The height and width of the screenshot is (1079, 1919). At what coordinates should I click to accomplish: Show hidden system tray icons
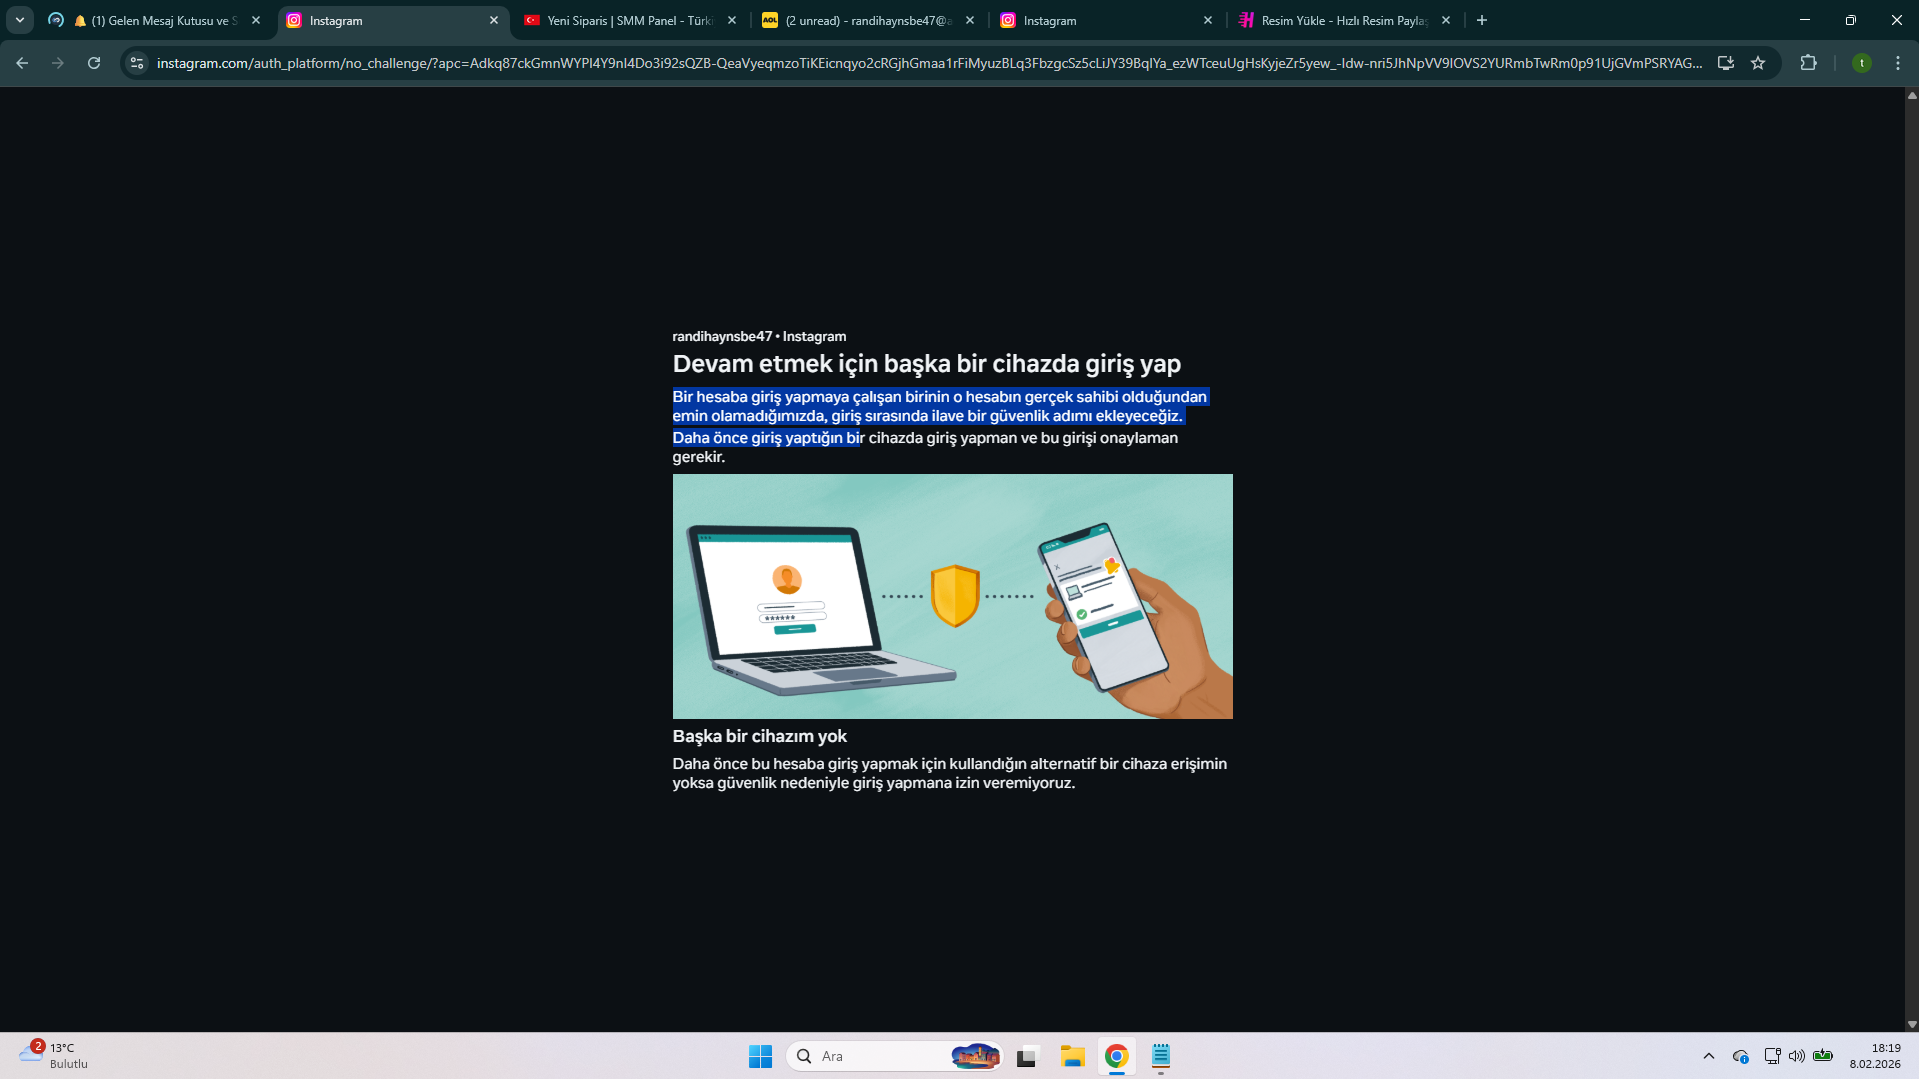1709,1056
